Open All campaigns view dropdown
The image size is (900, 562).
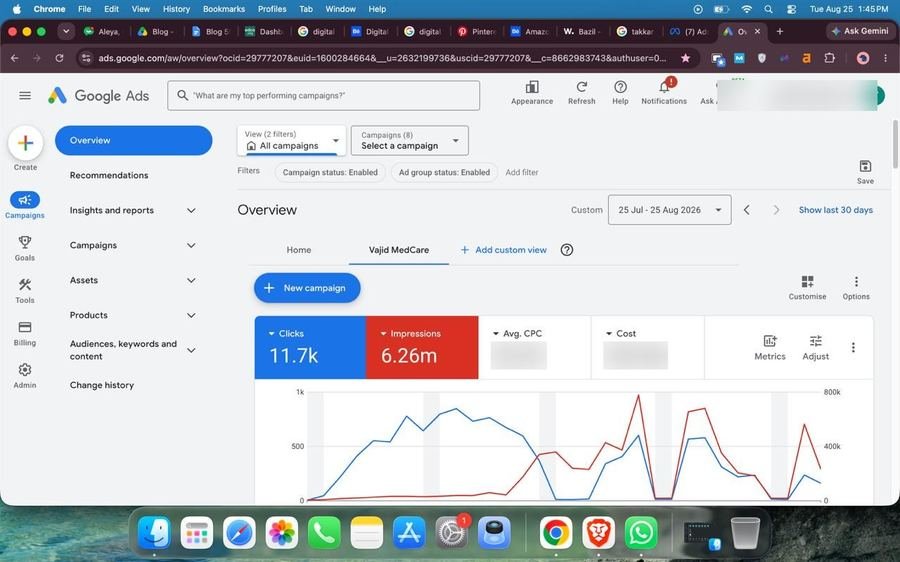click(x=292, y=141)
